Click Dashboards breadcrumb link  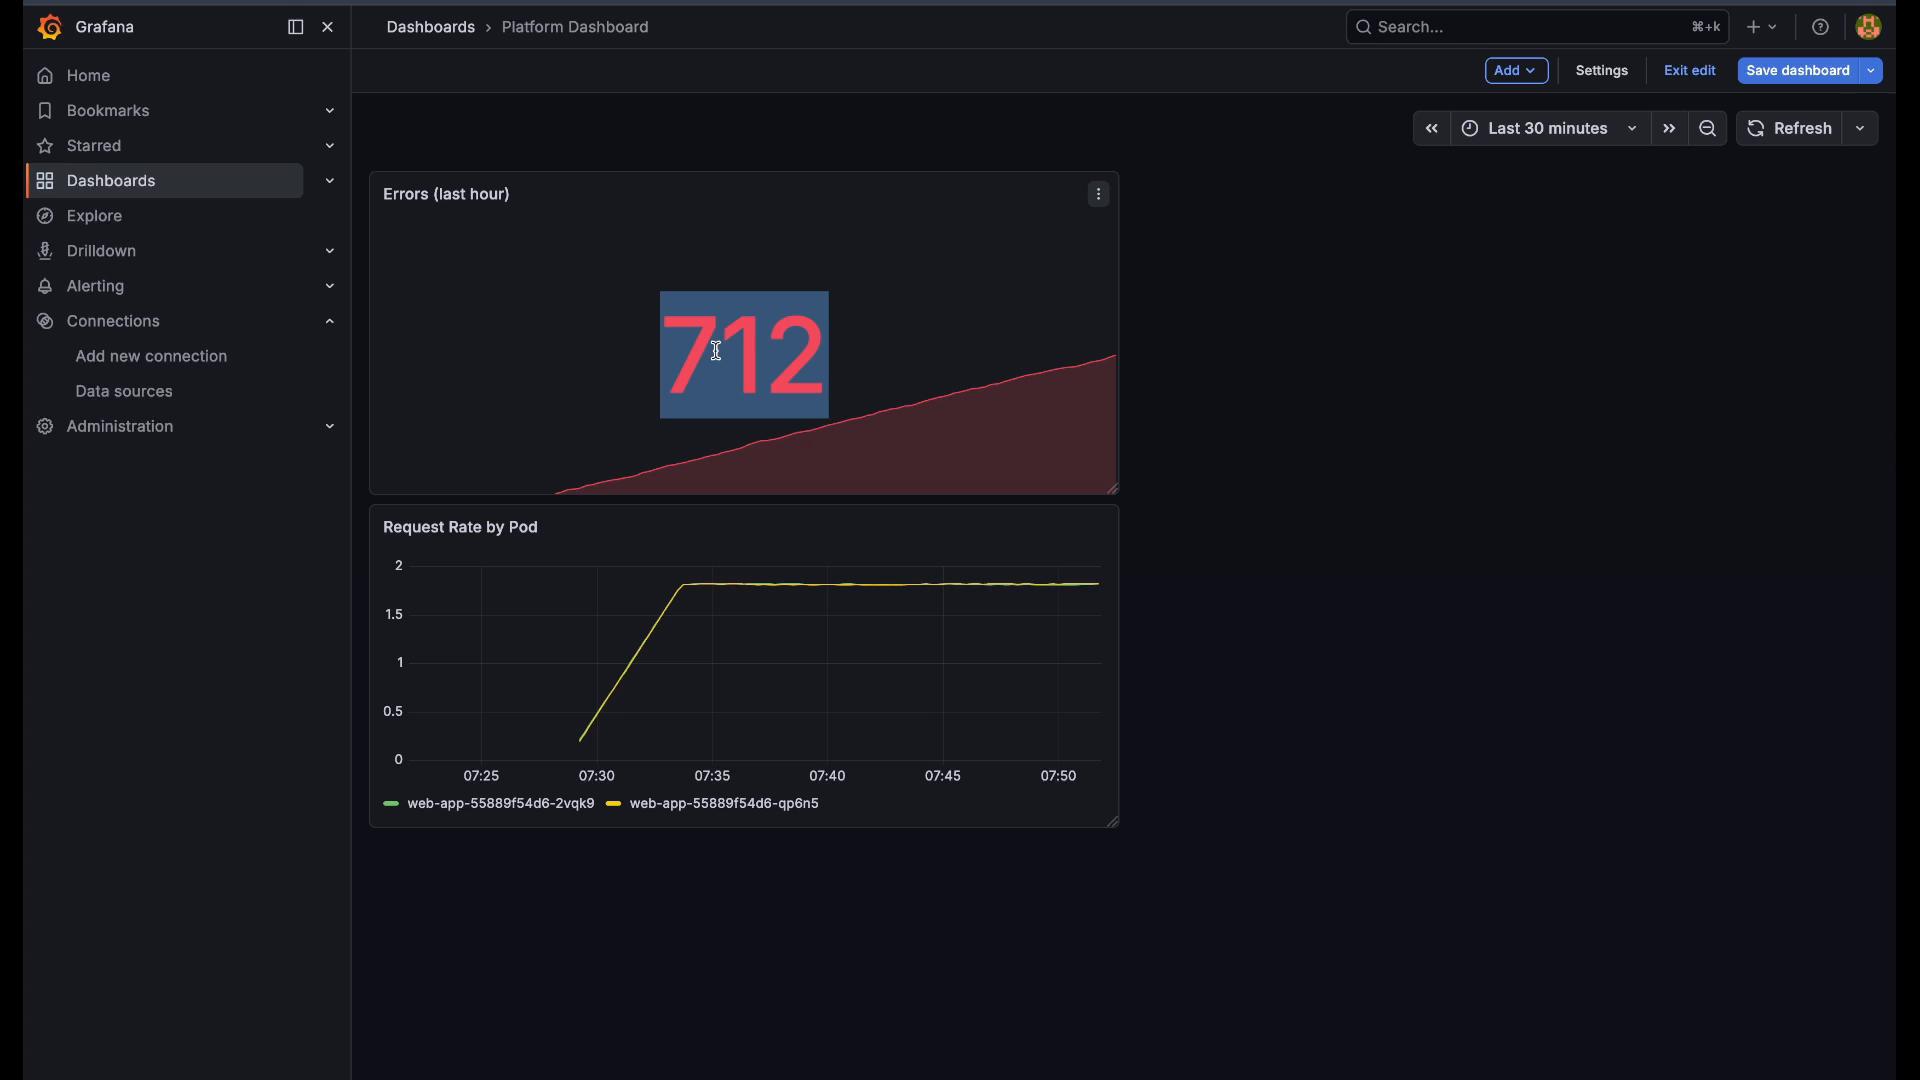[x=431, y=27]
